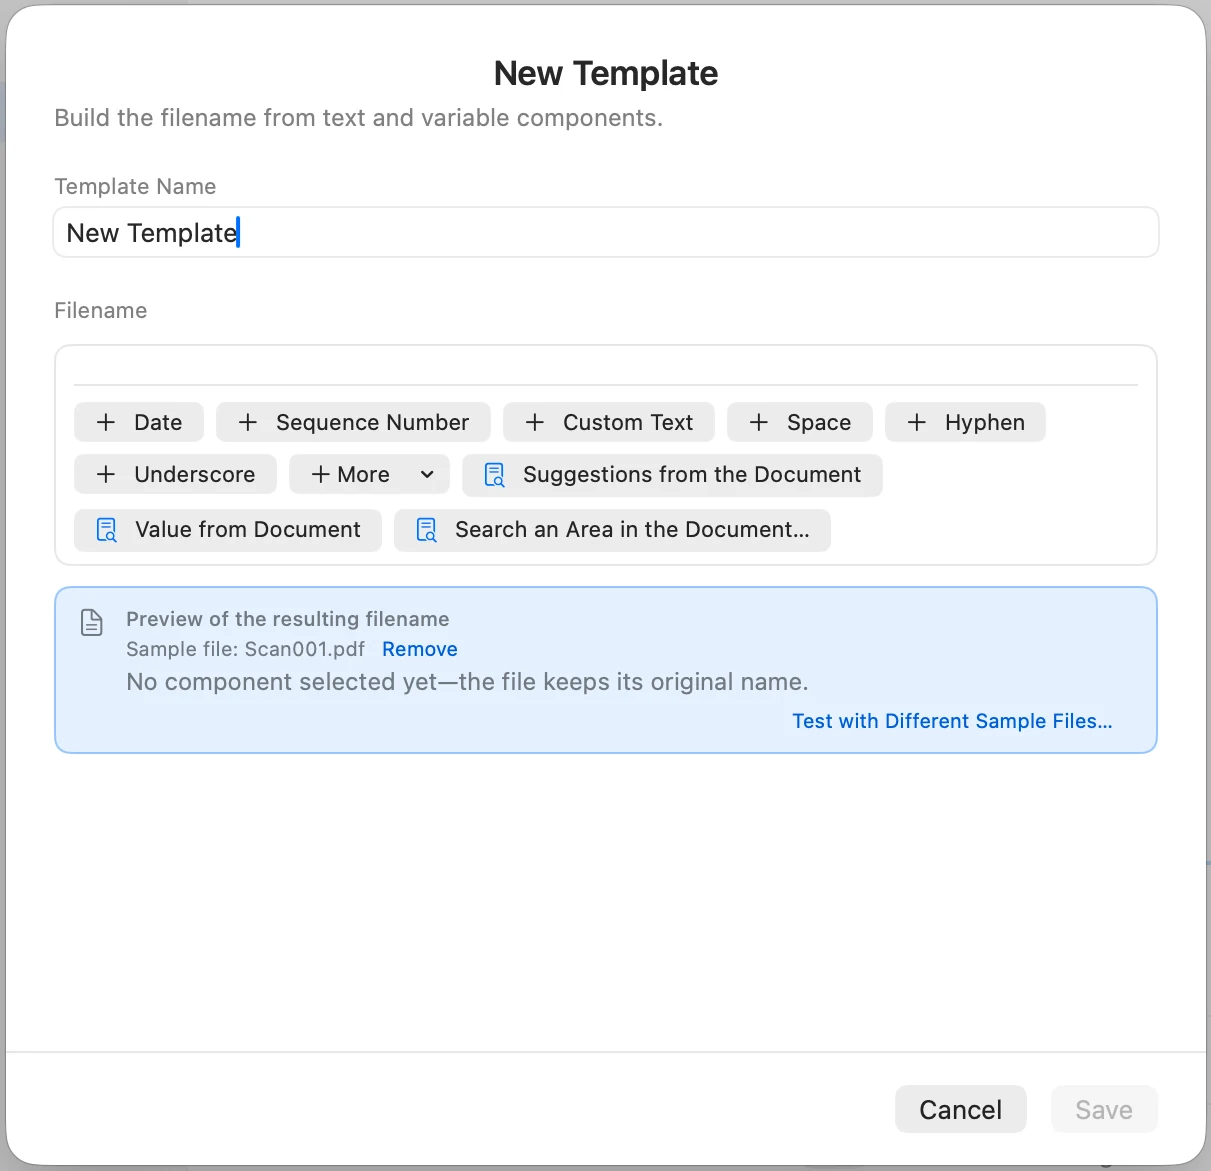
Task: Click Test with Different Sample Files link
Action: click(x=952, y=721)
